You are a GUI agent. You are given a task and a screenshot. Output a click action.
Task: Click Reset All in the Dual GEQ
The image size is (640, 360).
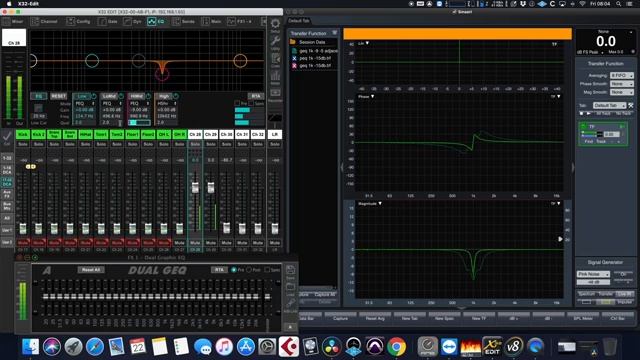click(x=91, y=270)
